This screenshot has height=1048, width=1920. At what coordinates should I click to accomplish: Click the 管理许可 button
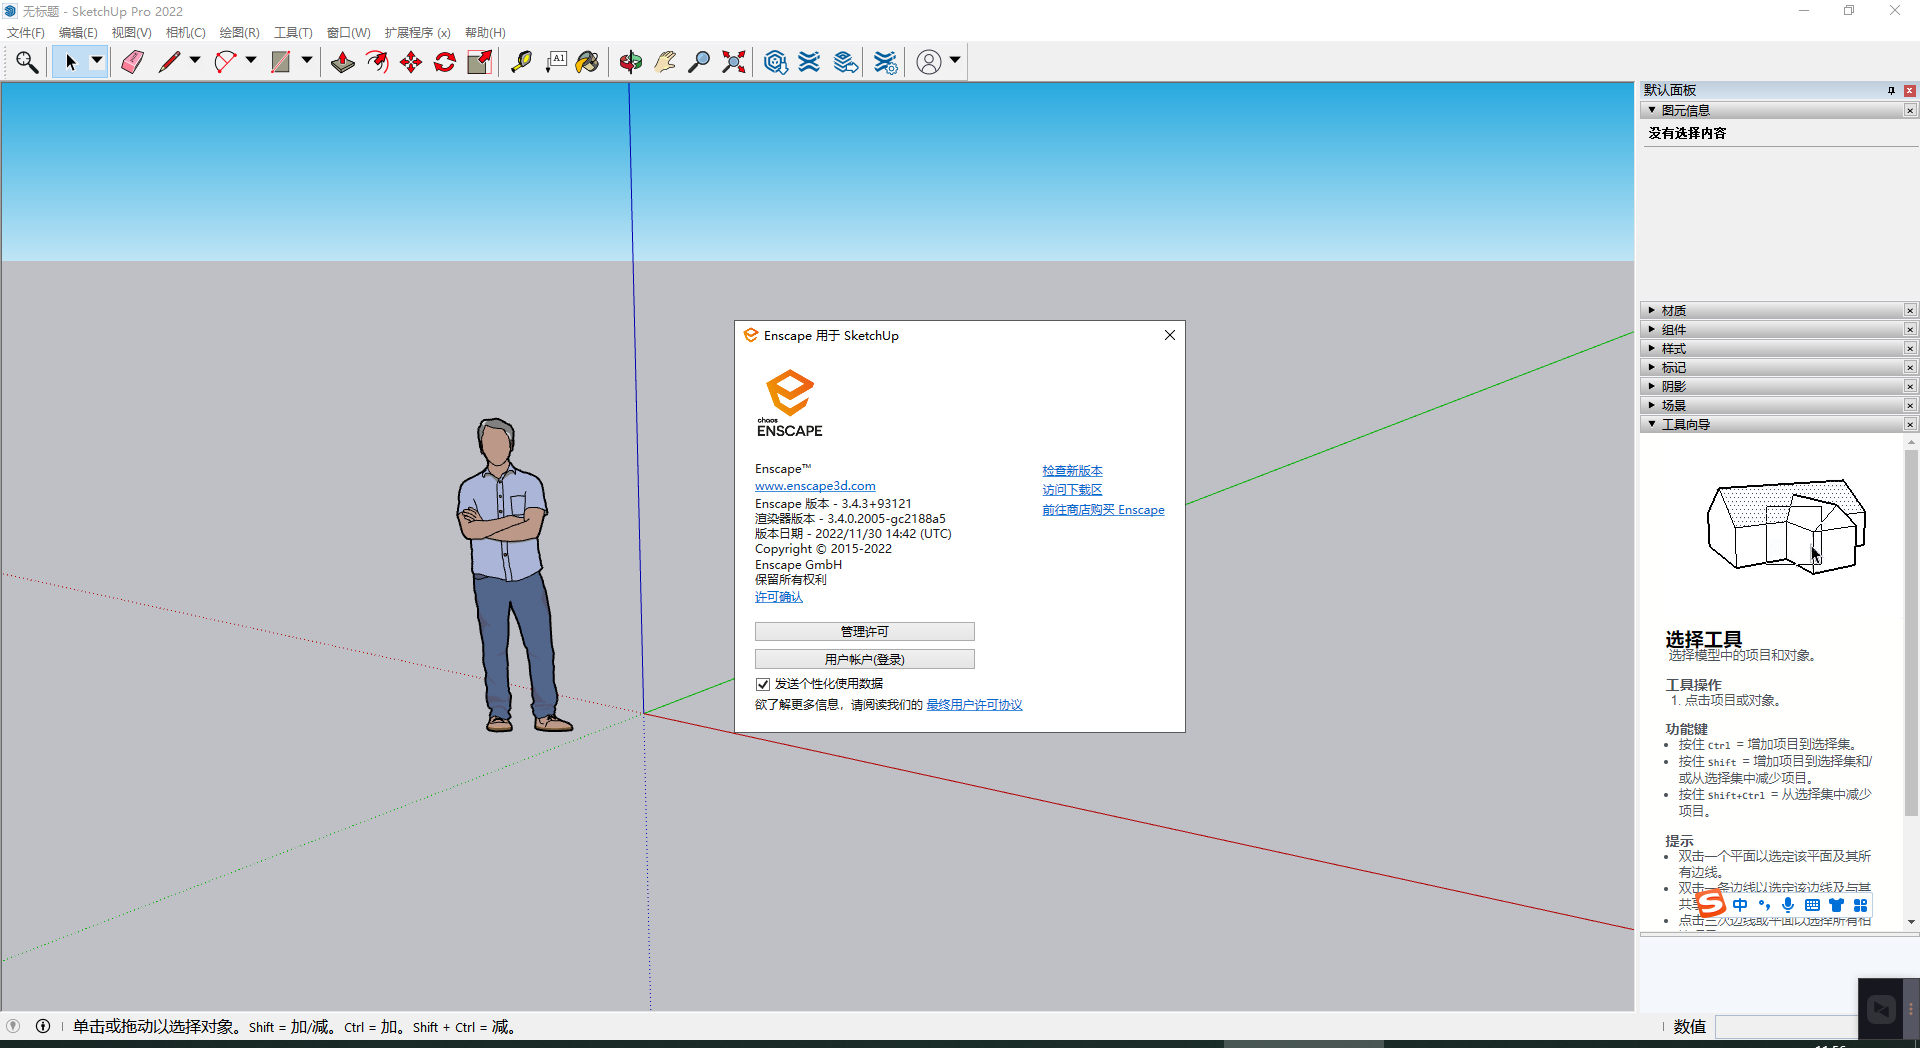pos(864,632)
